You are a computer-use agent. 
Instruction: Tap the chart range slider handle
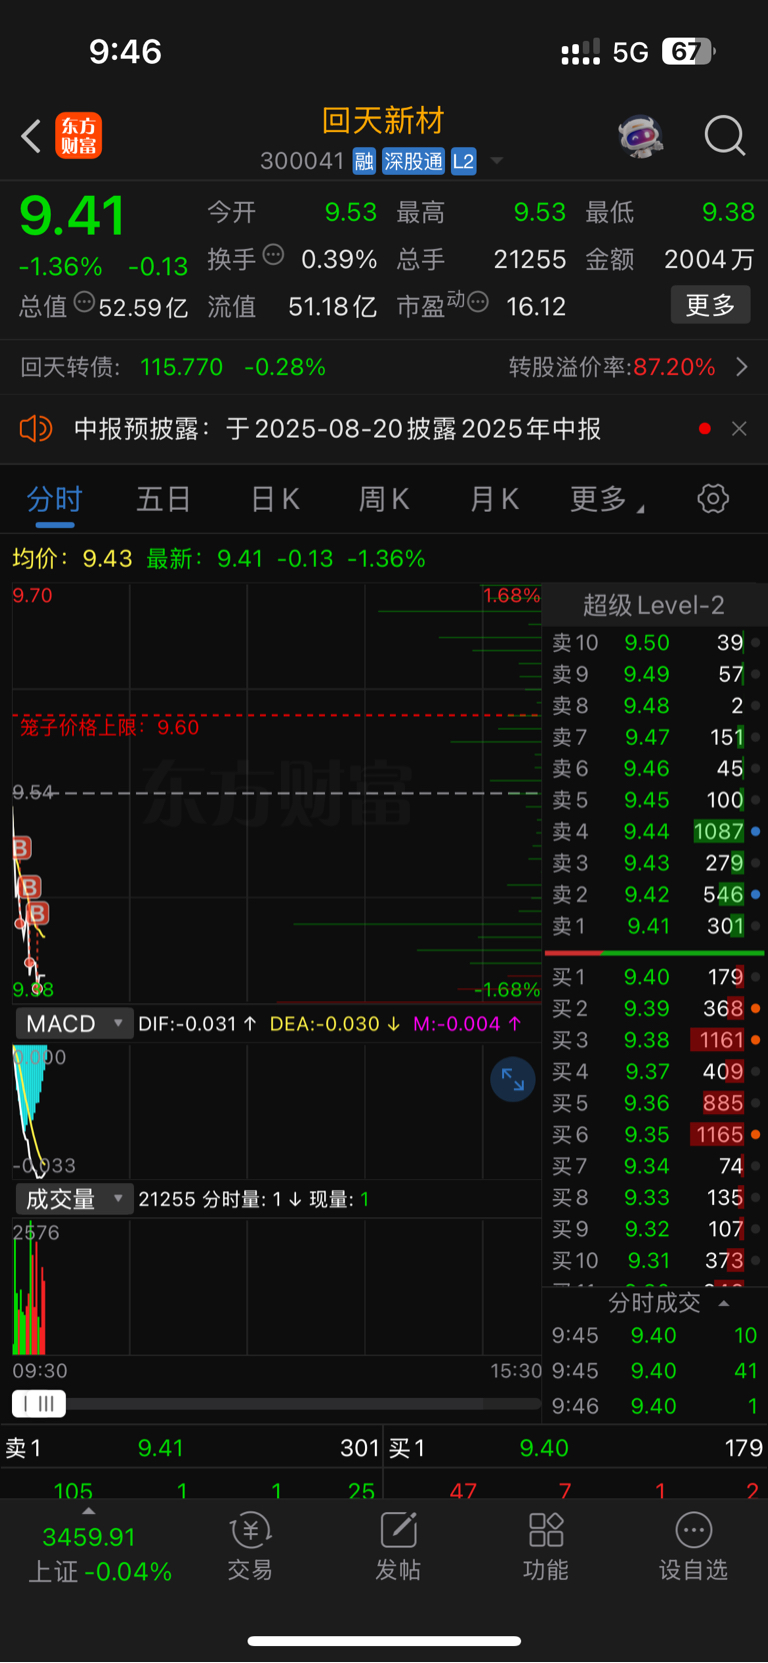39,1404
